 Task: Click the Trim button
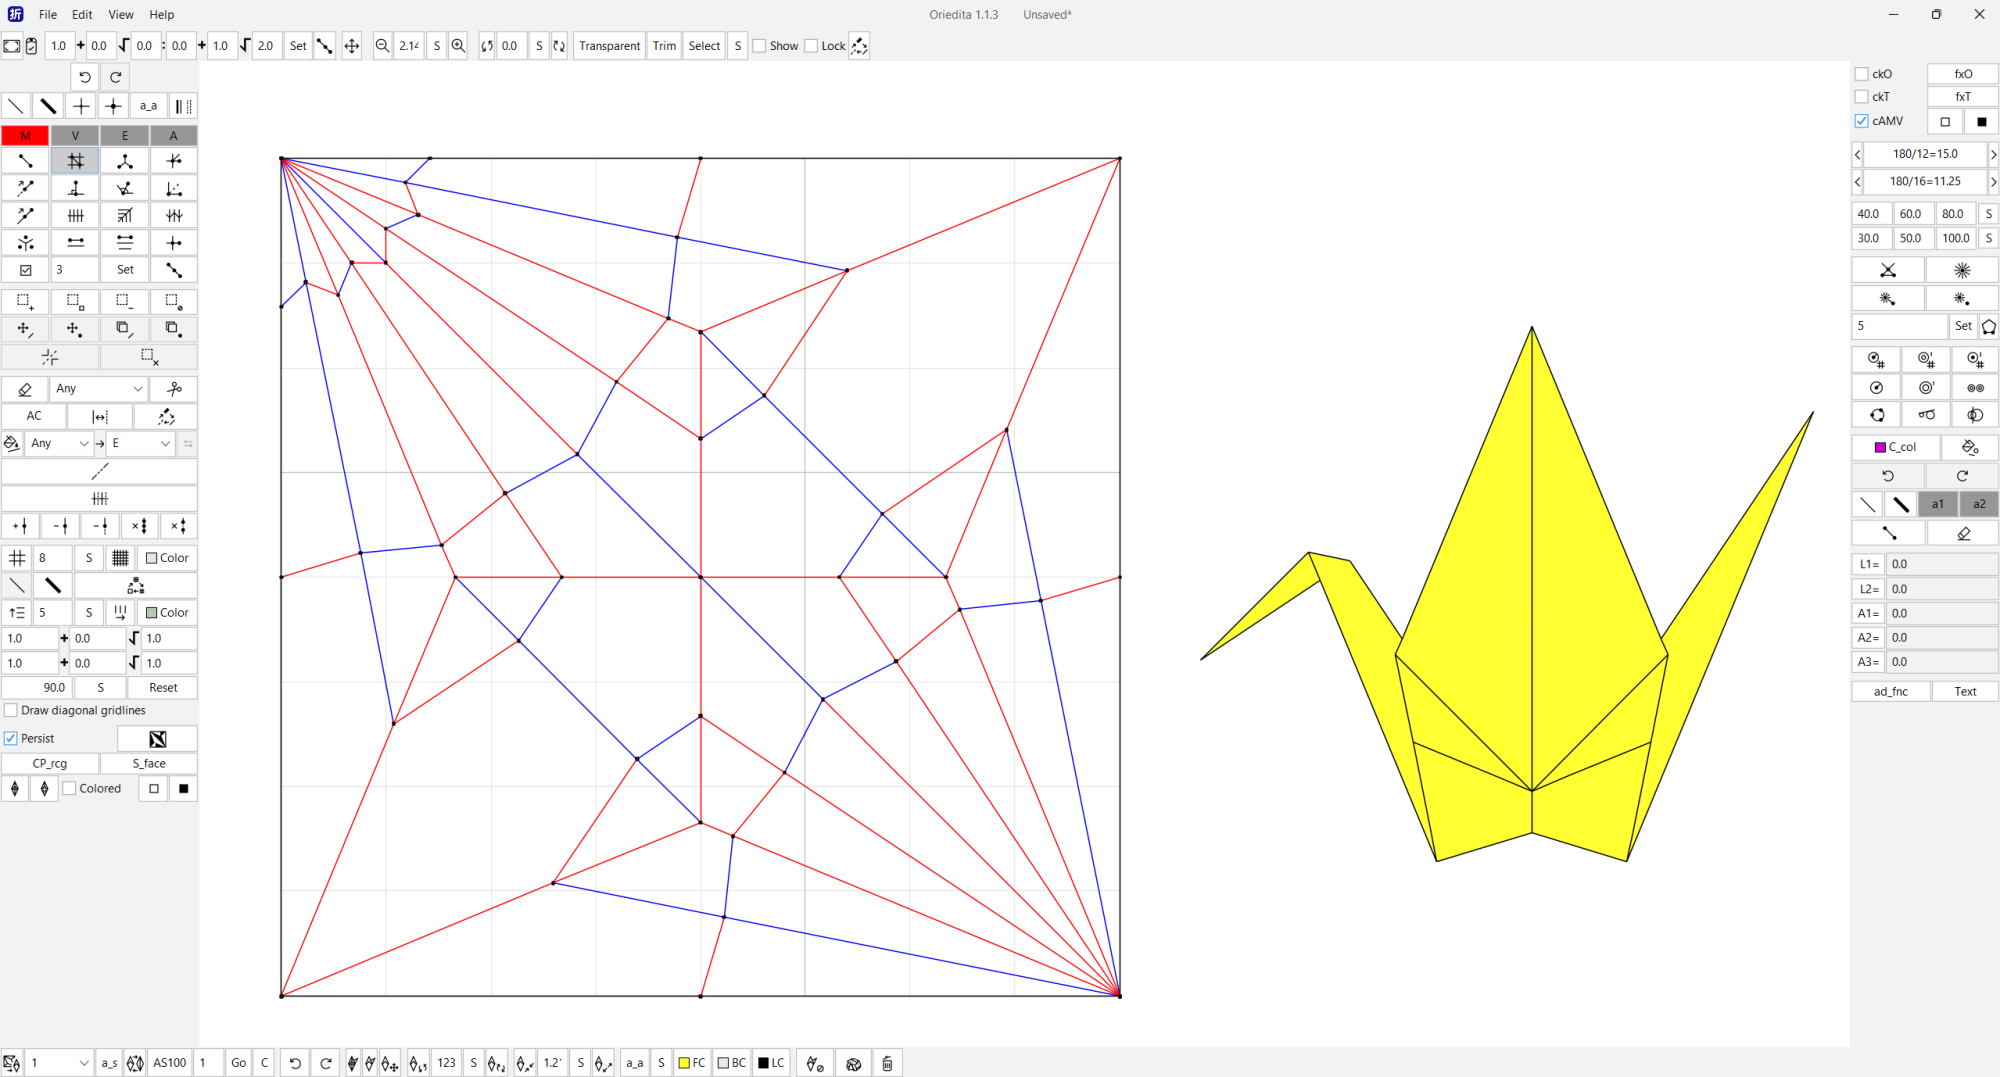[x=664, y=46]
